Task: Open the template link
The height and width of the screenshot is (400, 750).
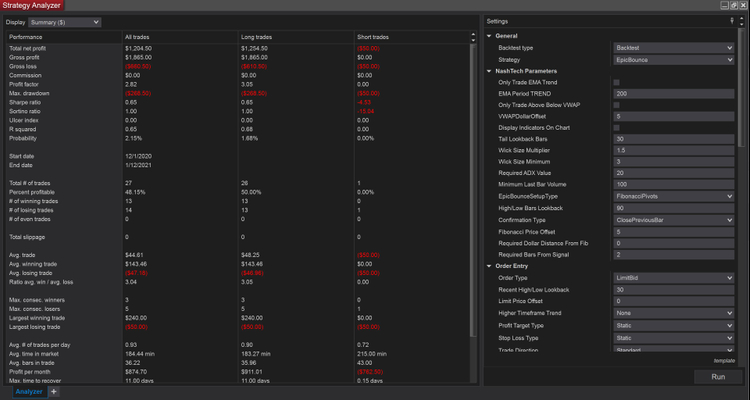Action: click(724, 360)
